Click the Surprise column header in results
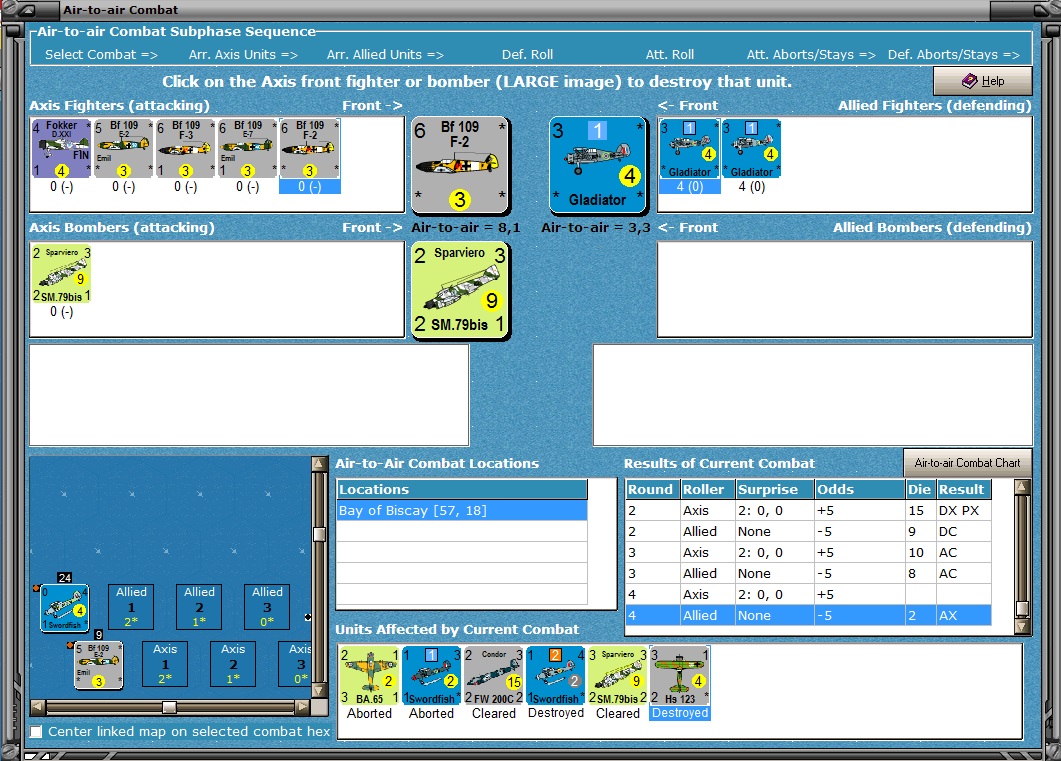 pos(775,489)
